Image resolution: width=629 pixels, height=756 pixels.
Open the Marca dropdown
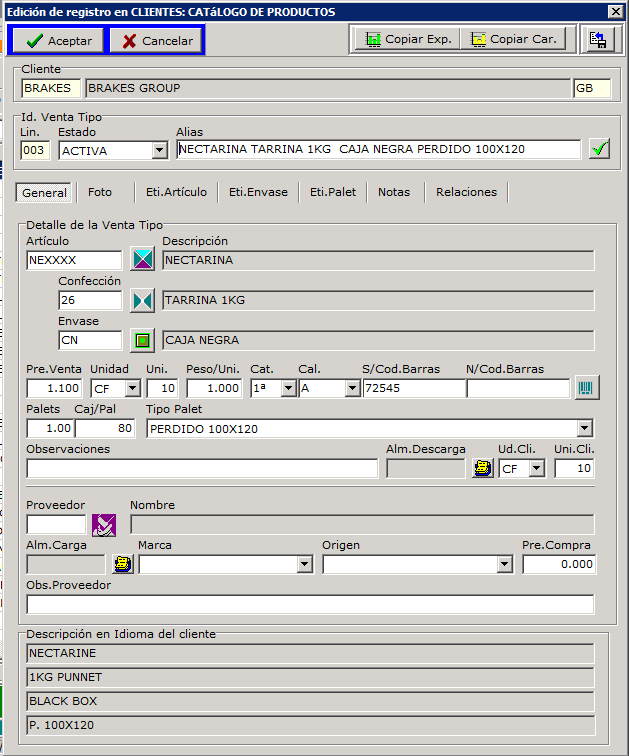305,565
